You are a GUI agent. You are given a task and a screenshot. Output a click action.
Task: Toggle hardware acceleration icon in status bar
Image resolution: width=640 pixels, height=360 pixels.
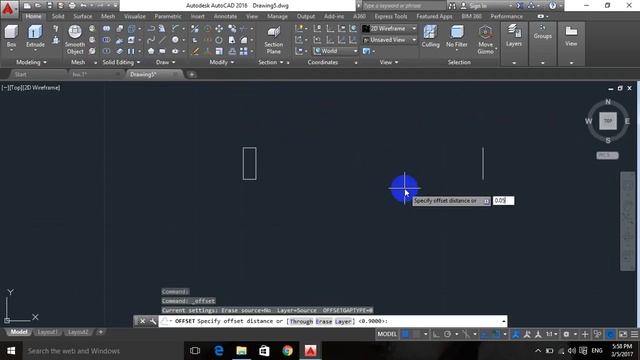(x=611, y=334)
